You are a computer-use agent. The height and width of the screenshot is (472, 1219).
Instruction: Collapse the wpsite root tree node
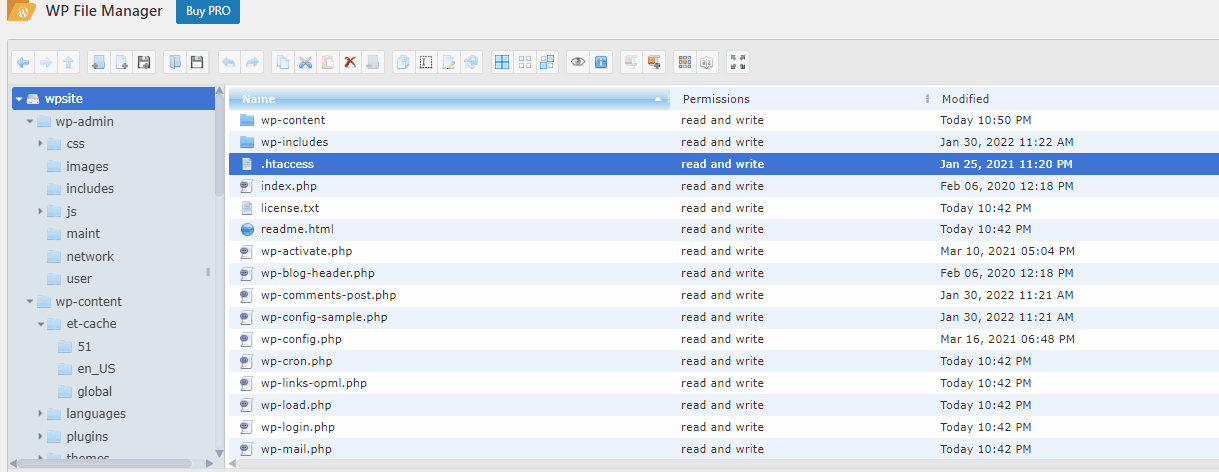coord(19,99)
